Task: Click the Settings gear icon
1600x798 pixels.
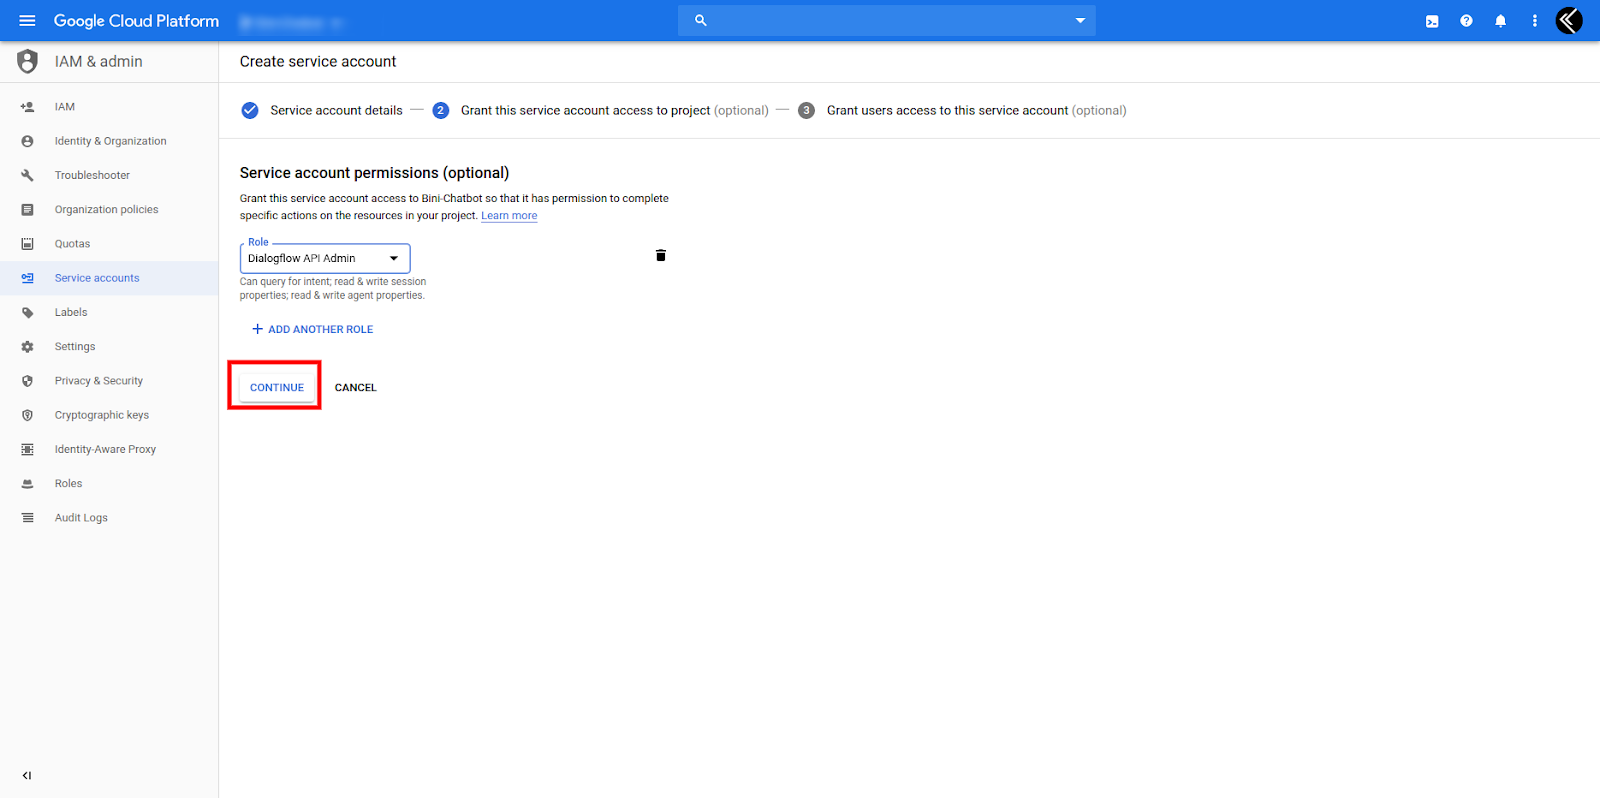Action: tap(28, 347)
